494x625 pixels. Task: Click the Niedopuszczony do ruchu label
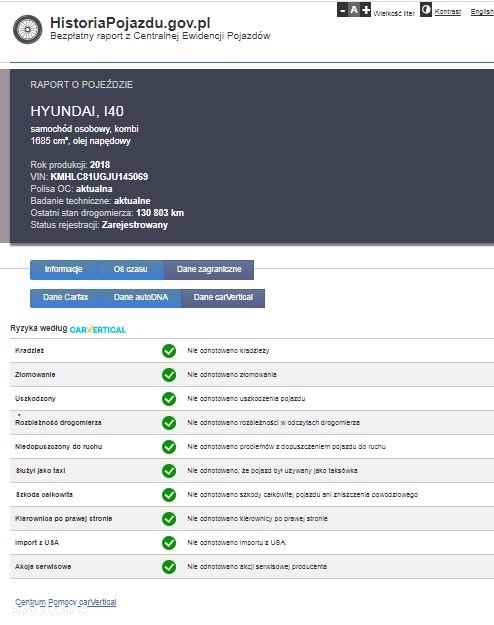pyautogui.click(x=59, y=447)
